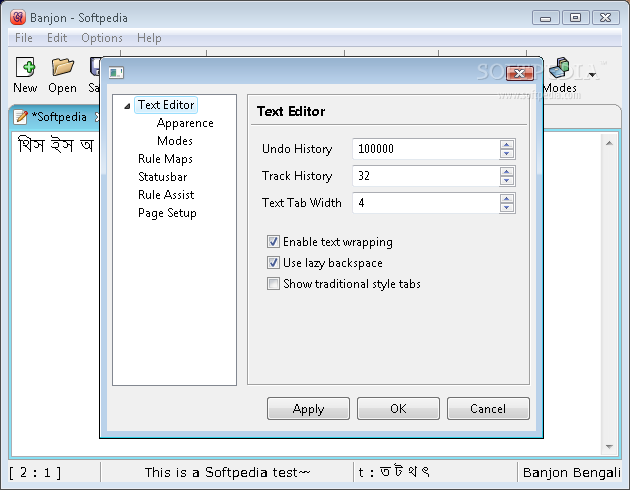Disable the Enable text wrapping checkbox
Viewport: 630px width, 490px height.
(273, 241)
